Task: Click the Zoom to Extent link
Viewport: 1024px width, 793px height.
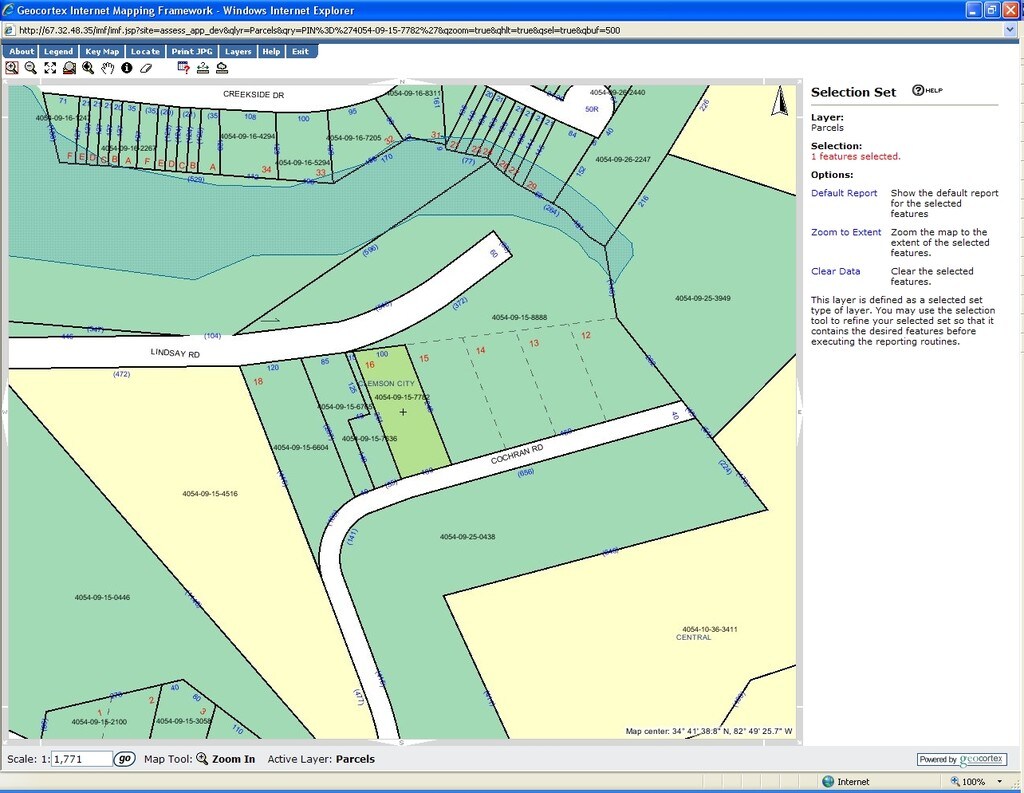Action: coord(846,232)
